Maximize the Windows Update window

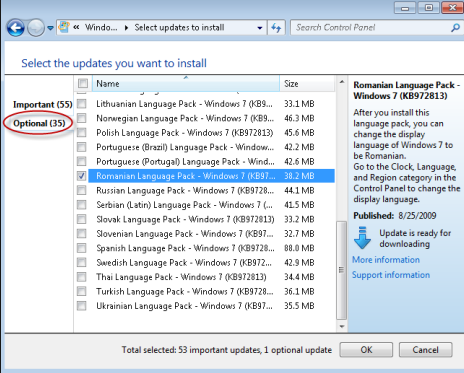(428, 7)
